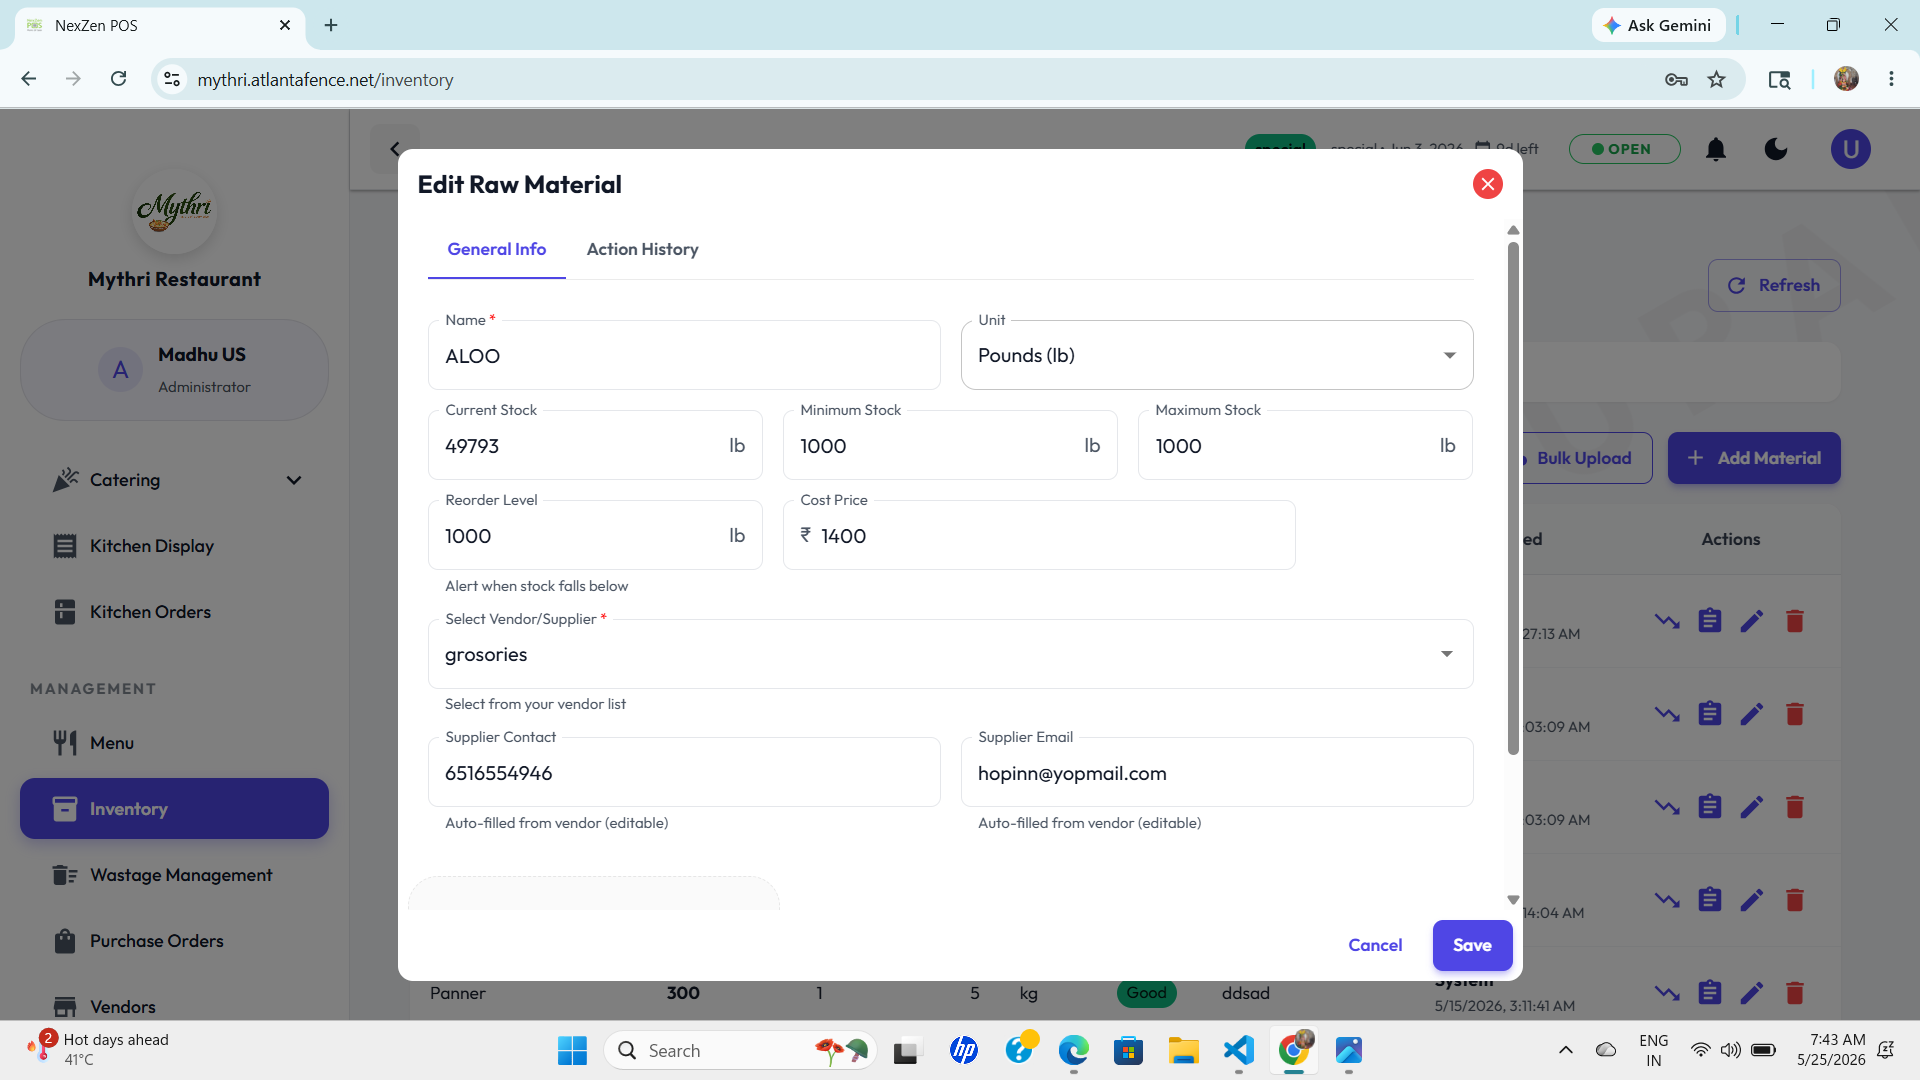Switch to the Action History tab
The height and width of the screenshot is (1080, 1920).
(x=642, y=249)
